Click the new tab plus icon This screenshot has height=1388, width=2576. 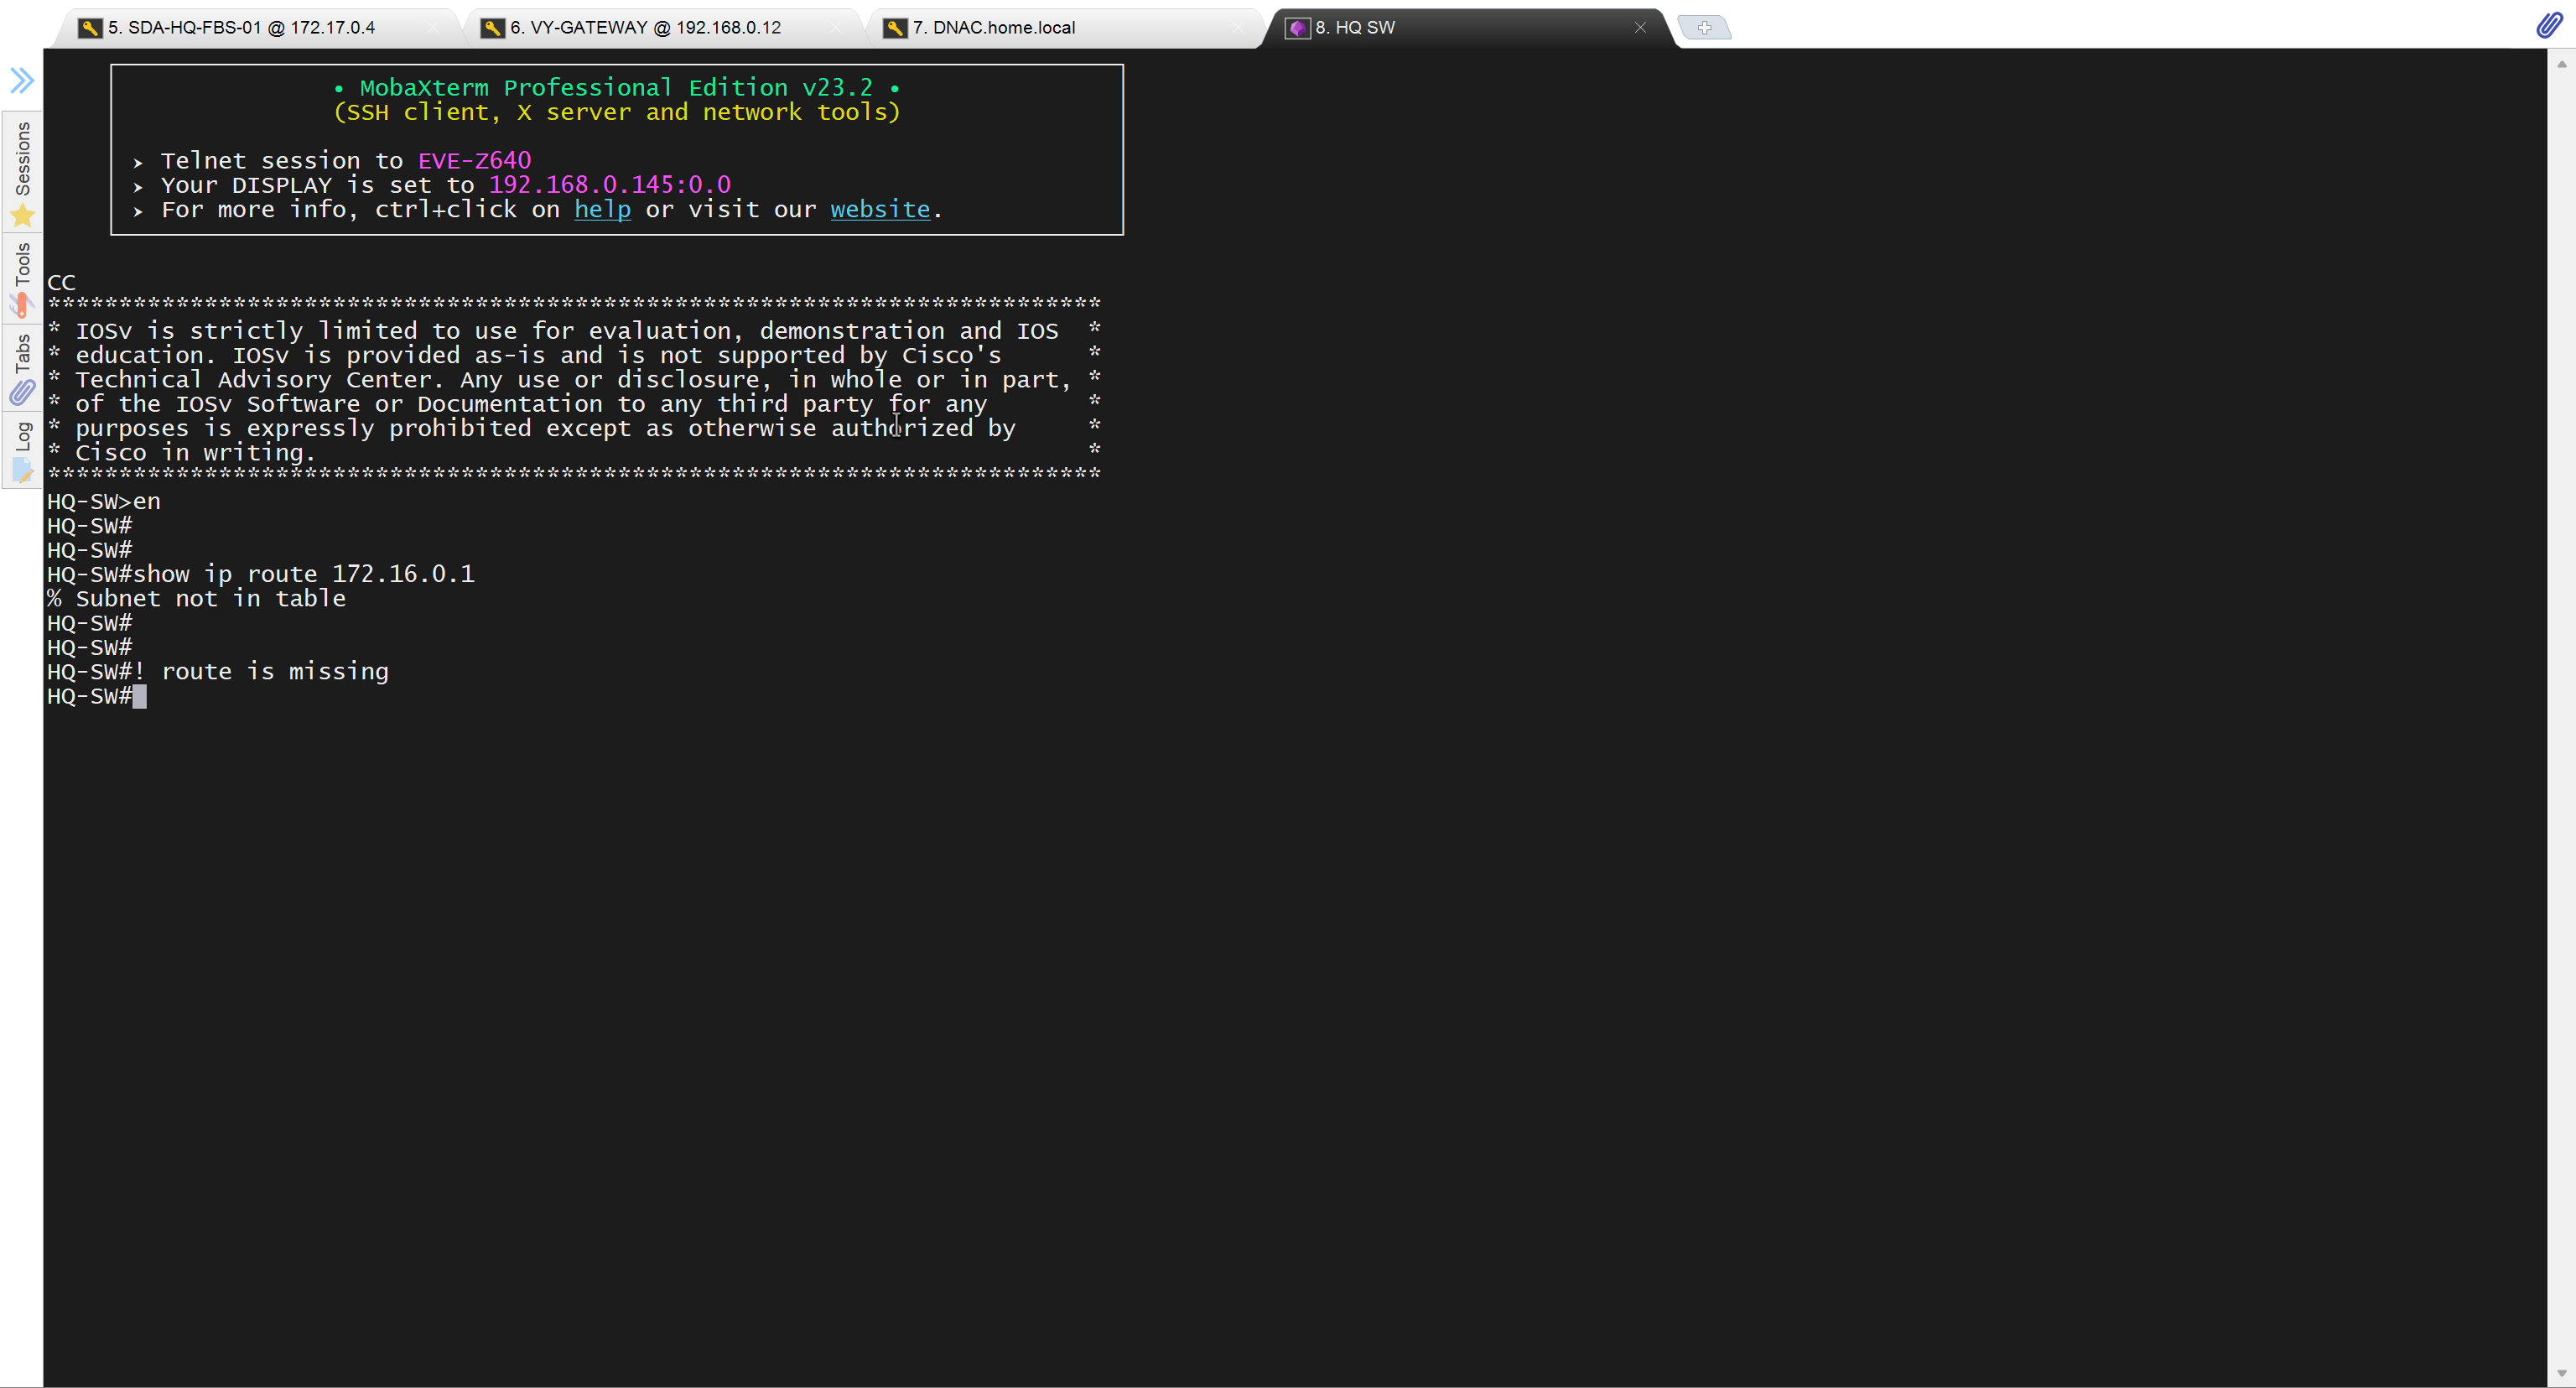click(x=1704, y=28)
